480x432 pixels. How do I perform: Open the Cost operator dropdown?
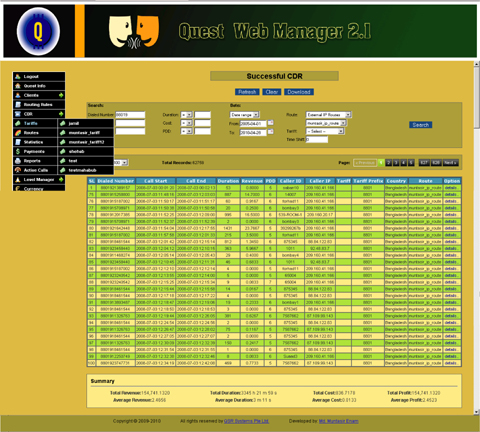point(187,123)
